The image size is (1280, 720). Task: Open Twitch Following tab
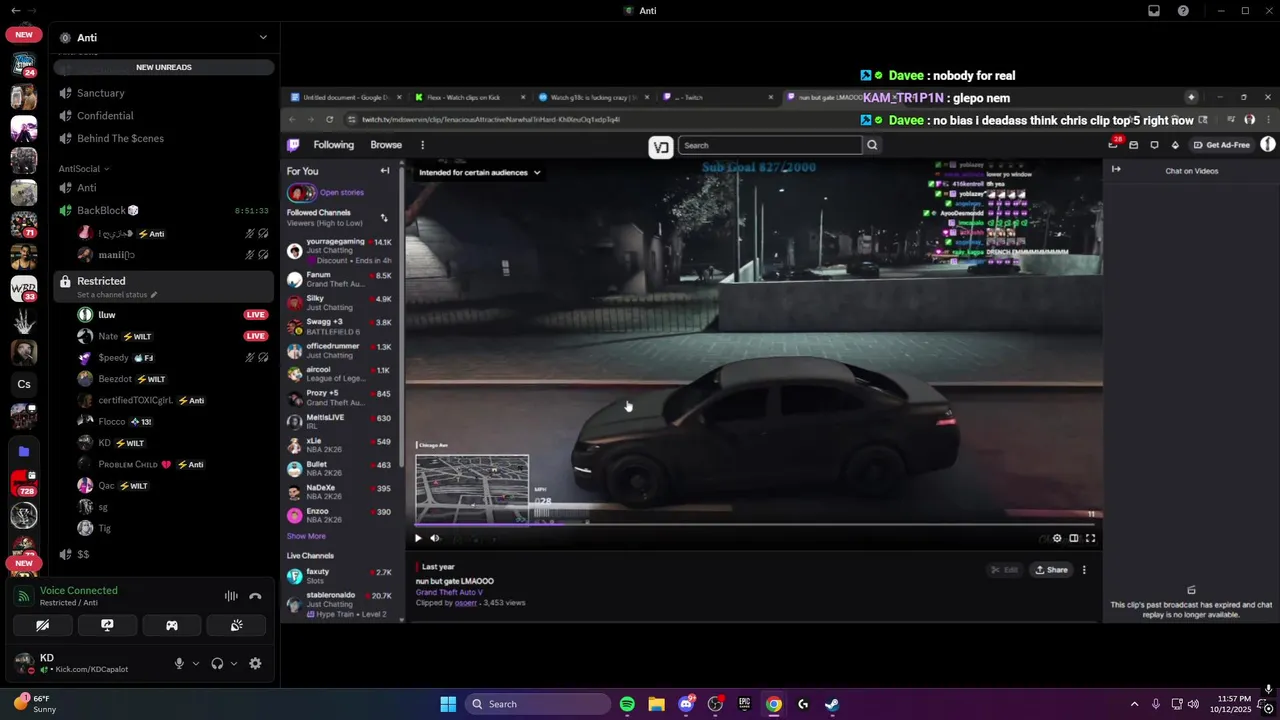pyautogui.click(x=333, y=145)
